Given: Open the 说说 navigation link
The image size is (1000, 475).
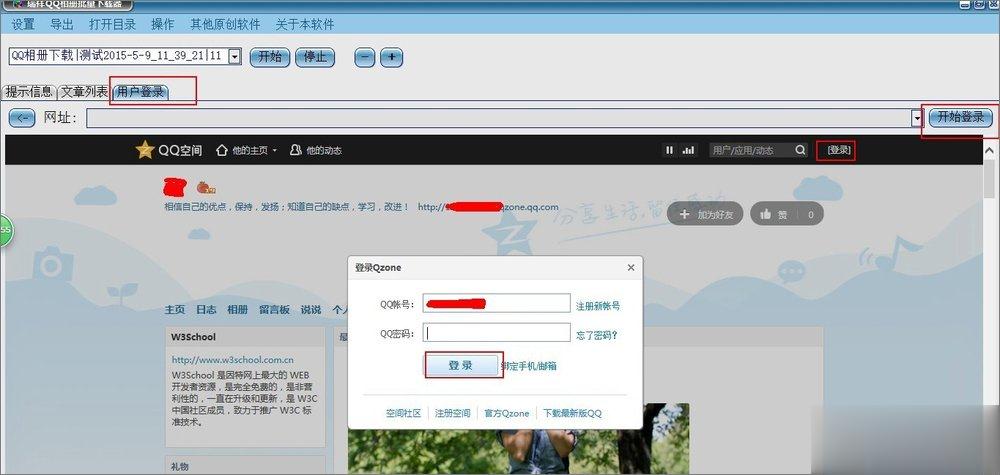Looking at the screenshot, I should (x=311, y=309).
